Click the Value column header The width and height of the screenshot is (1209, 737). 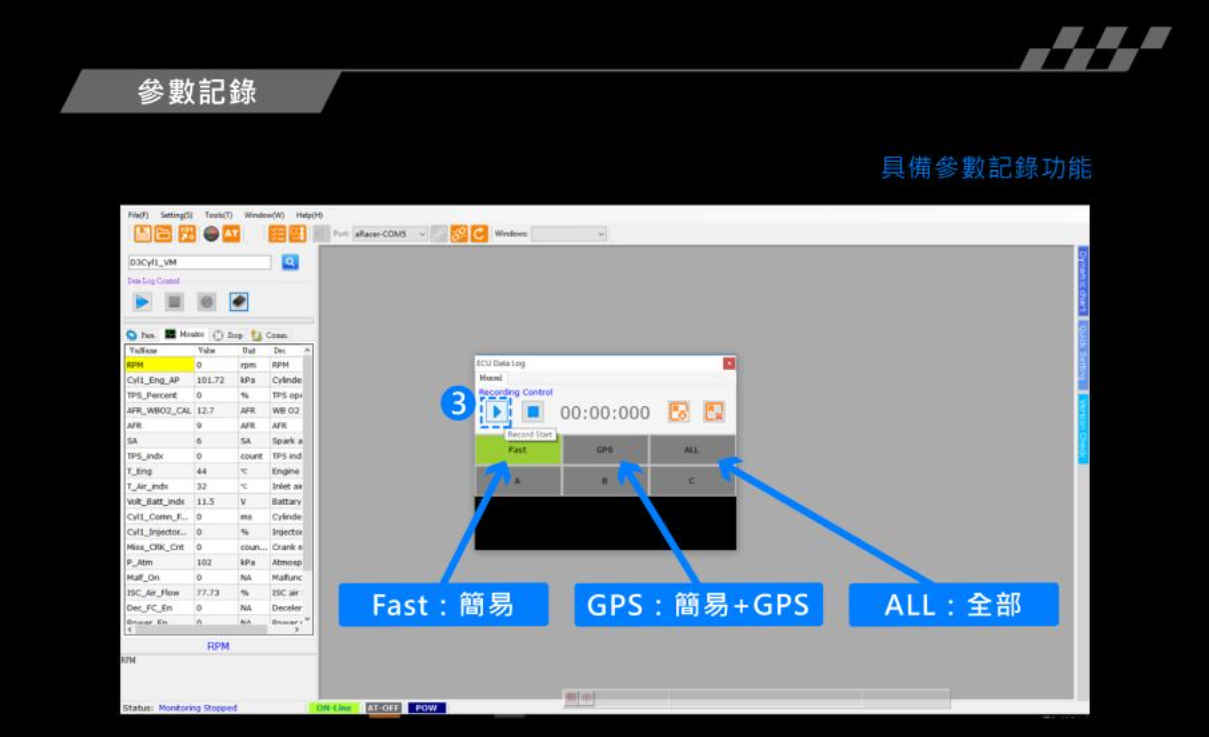(217, 351)
